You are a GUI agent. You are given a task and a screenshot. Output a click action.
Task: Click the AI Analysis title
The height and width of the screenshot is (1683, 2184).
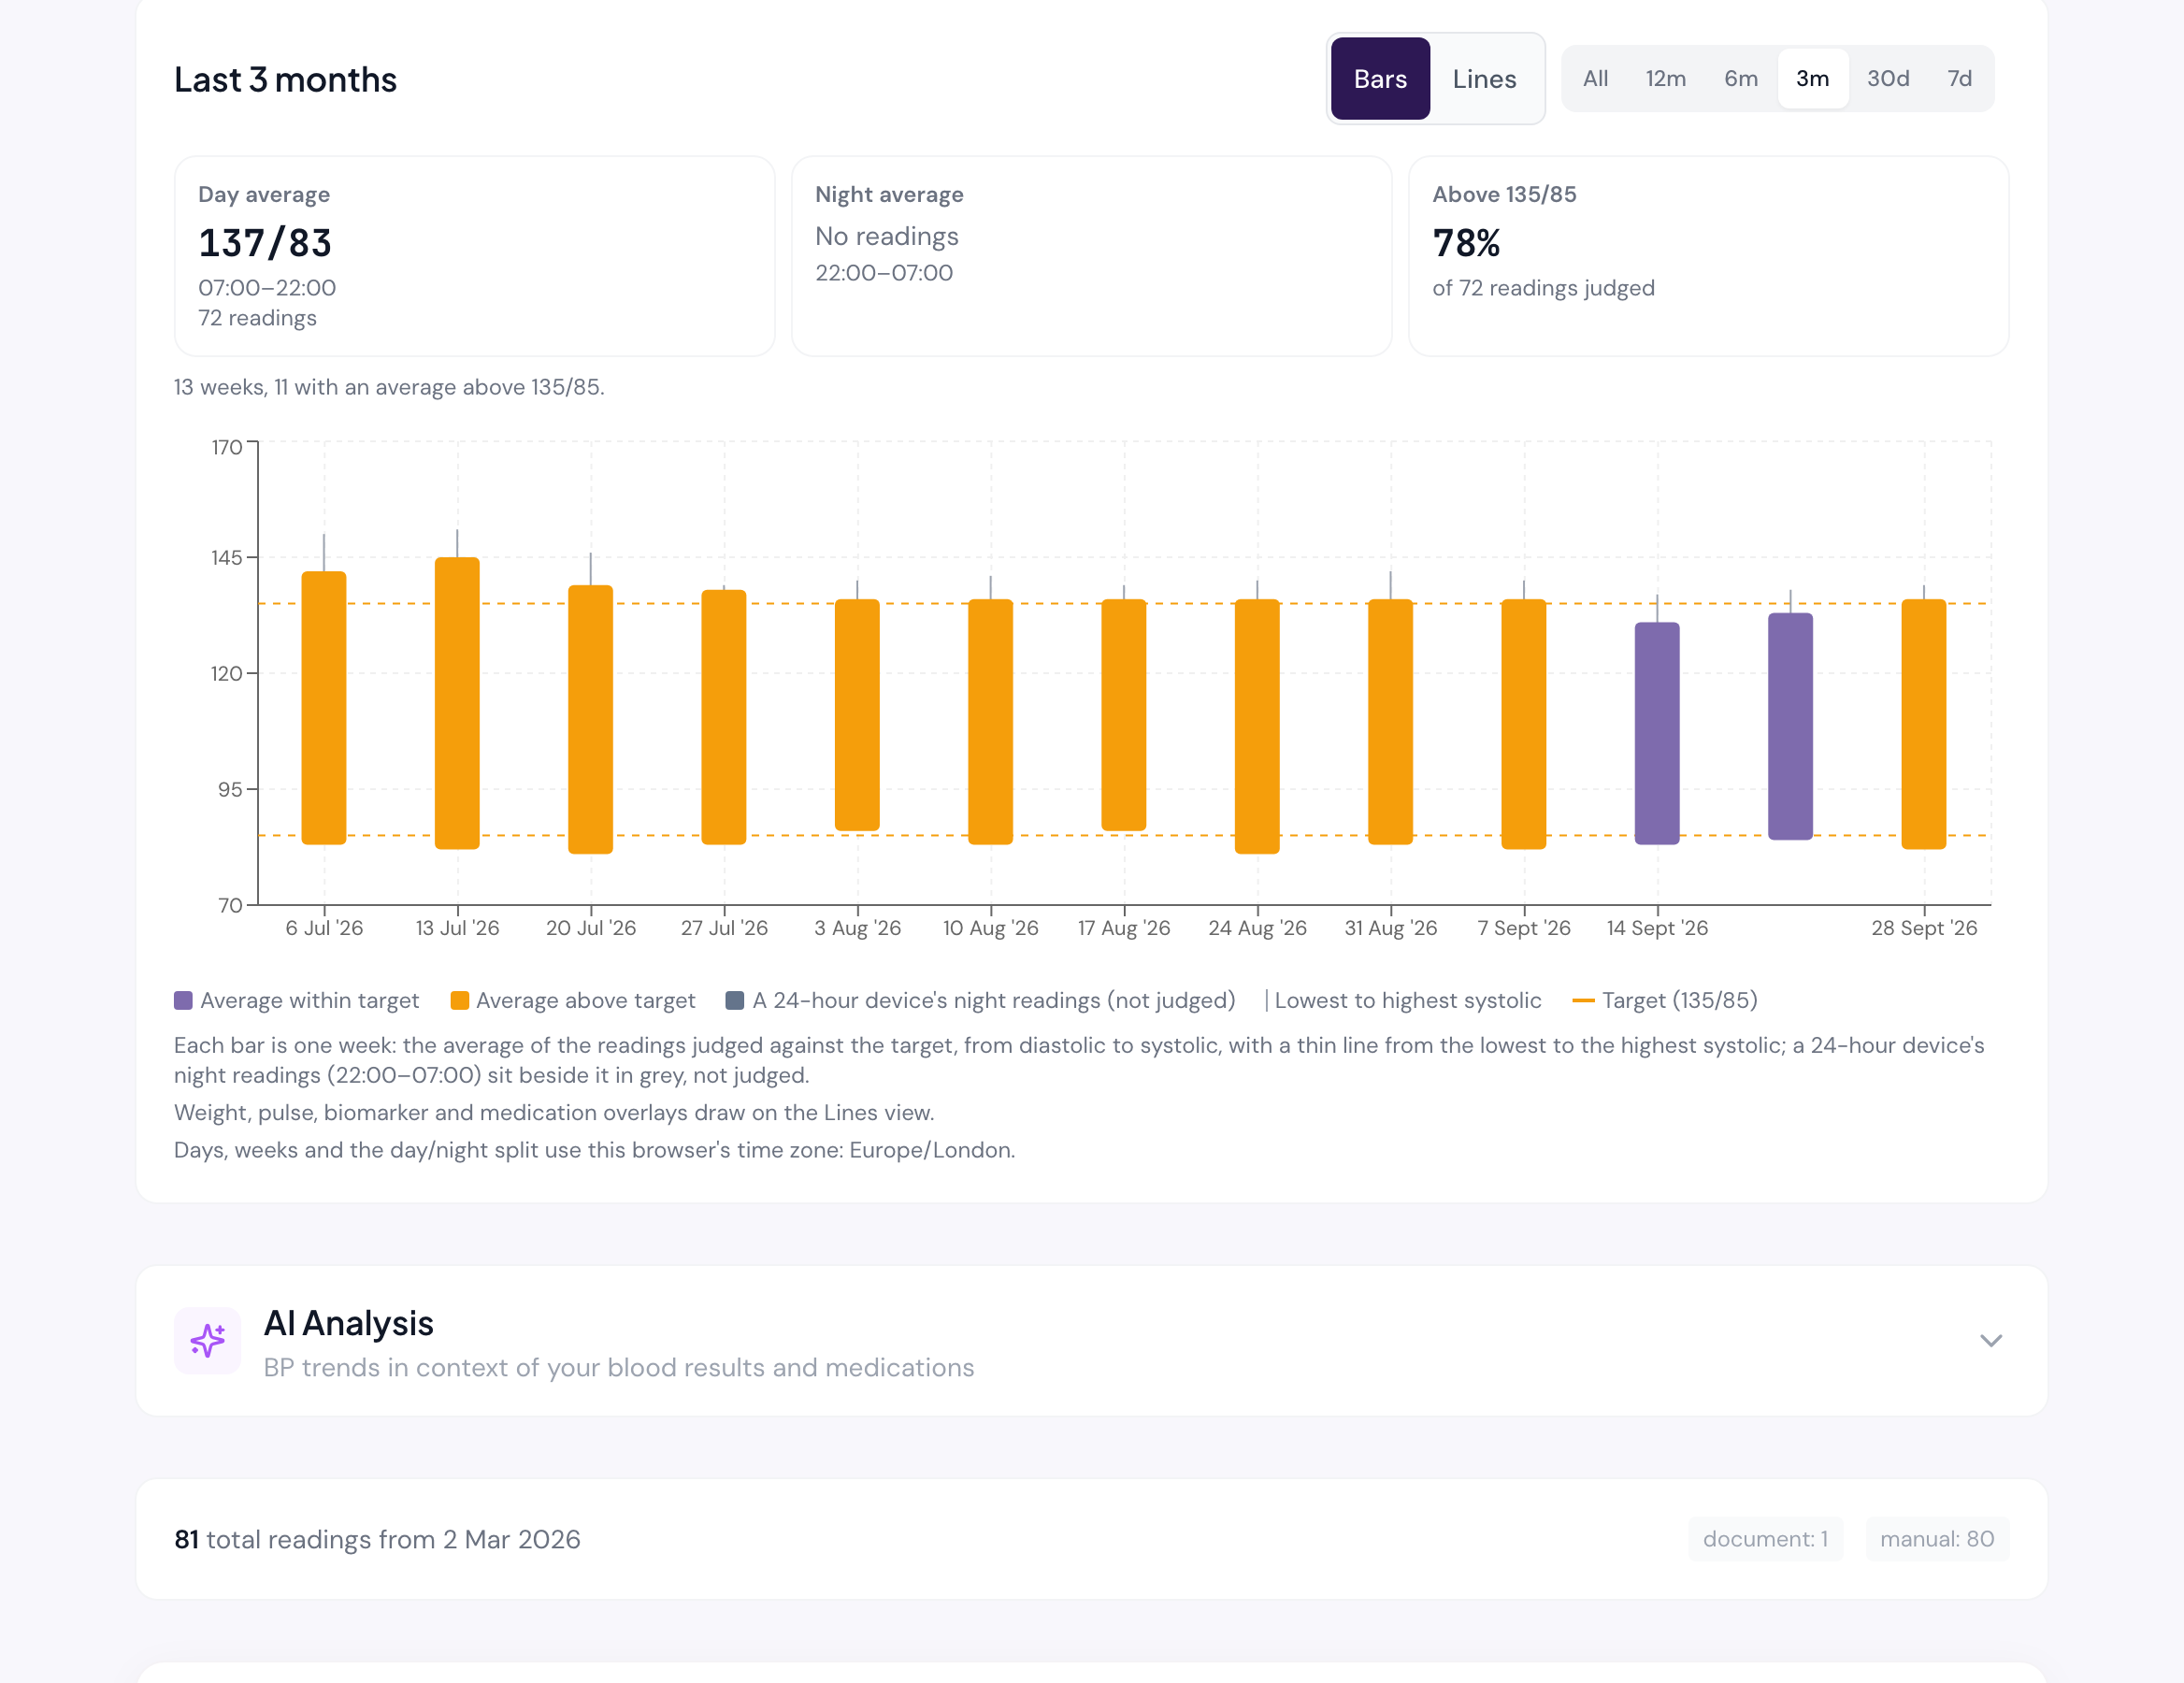click(348, 1323)
